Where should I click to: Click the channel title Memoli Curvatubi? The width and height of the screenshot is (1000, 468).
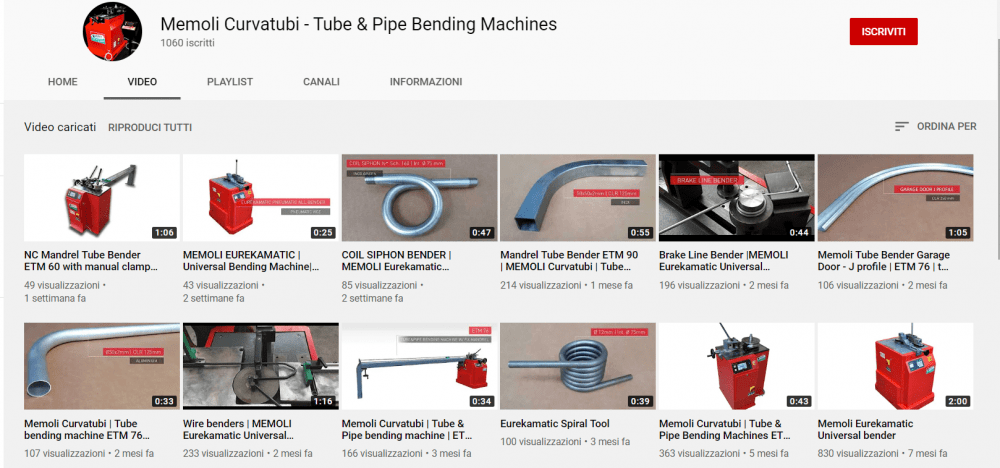tap(358, 24)
